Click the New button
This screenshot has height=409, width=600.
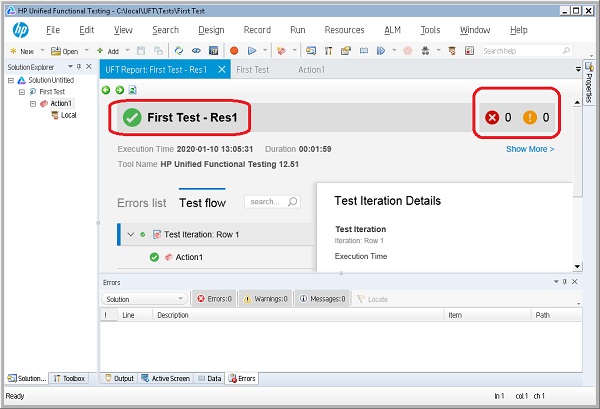click(22, 51)
